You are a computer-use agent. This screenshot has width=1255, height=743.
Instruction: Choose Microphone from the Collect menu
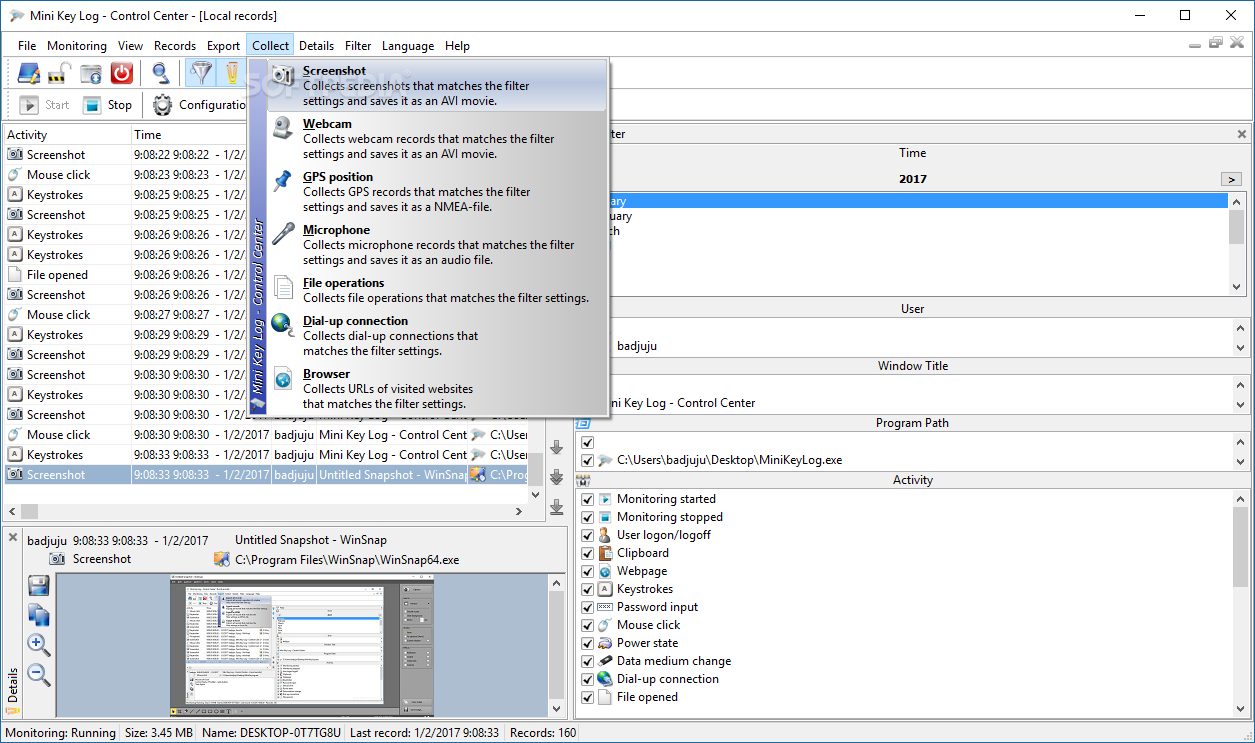[438, 245]
